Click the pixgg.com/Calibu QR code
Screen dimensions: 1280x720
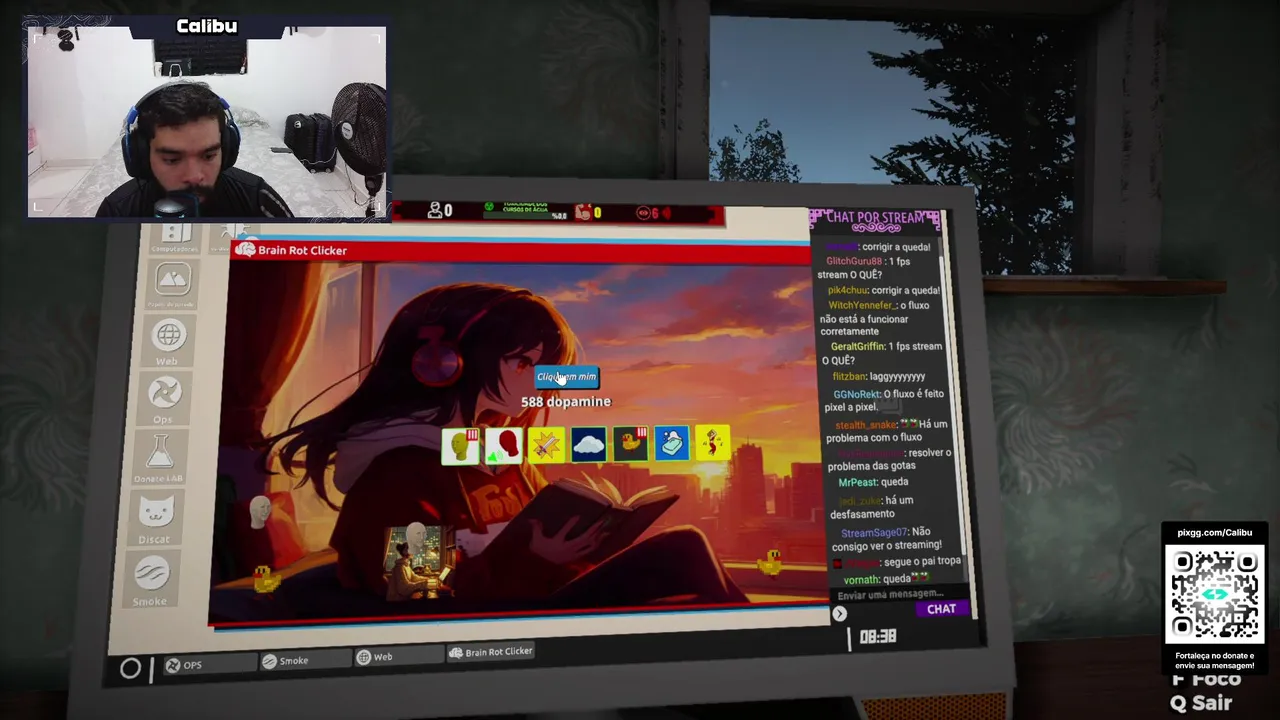pos(1214,594)
